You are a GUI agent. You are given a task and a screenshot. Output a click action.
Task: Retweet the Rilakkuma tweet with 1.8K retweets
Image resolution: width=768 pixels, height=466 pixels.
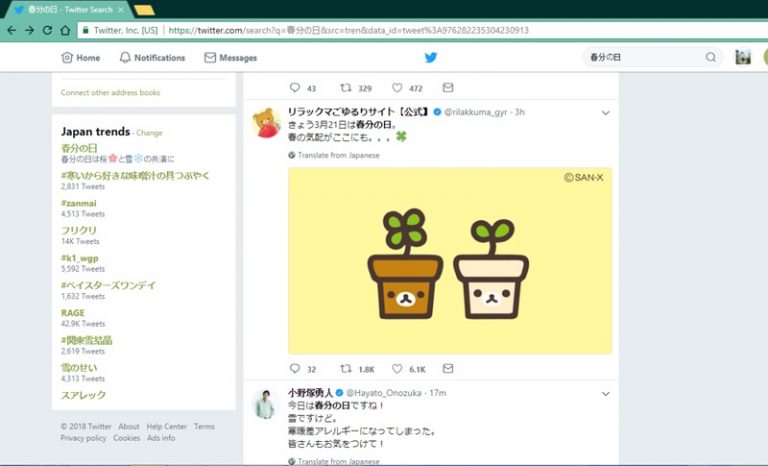tap(346, 368)
